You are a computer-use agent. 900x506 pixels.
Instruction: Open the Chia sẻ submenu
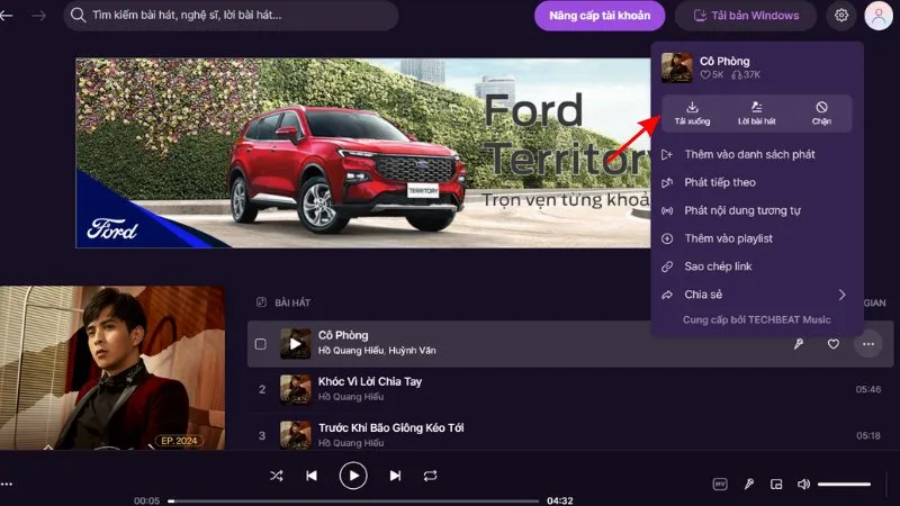pyautogui.click(x=757, y=295)
